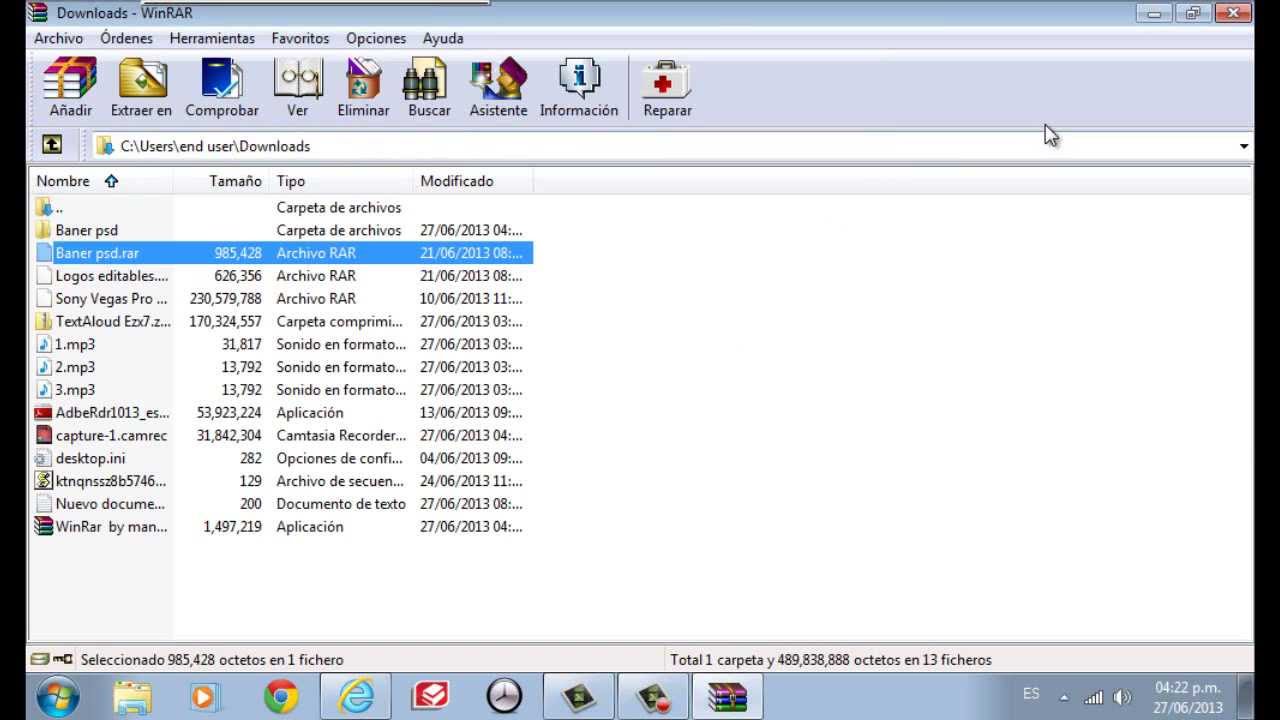Click the Información toolbar icon
The image size is (1280, 720).
coord(579,88)
